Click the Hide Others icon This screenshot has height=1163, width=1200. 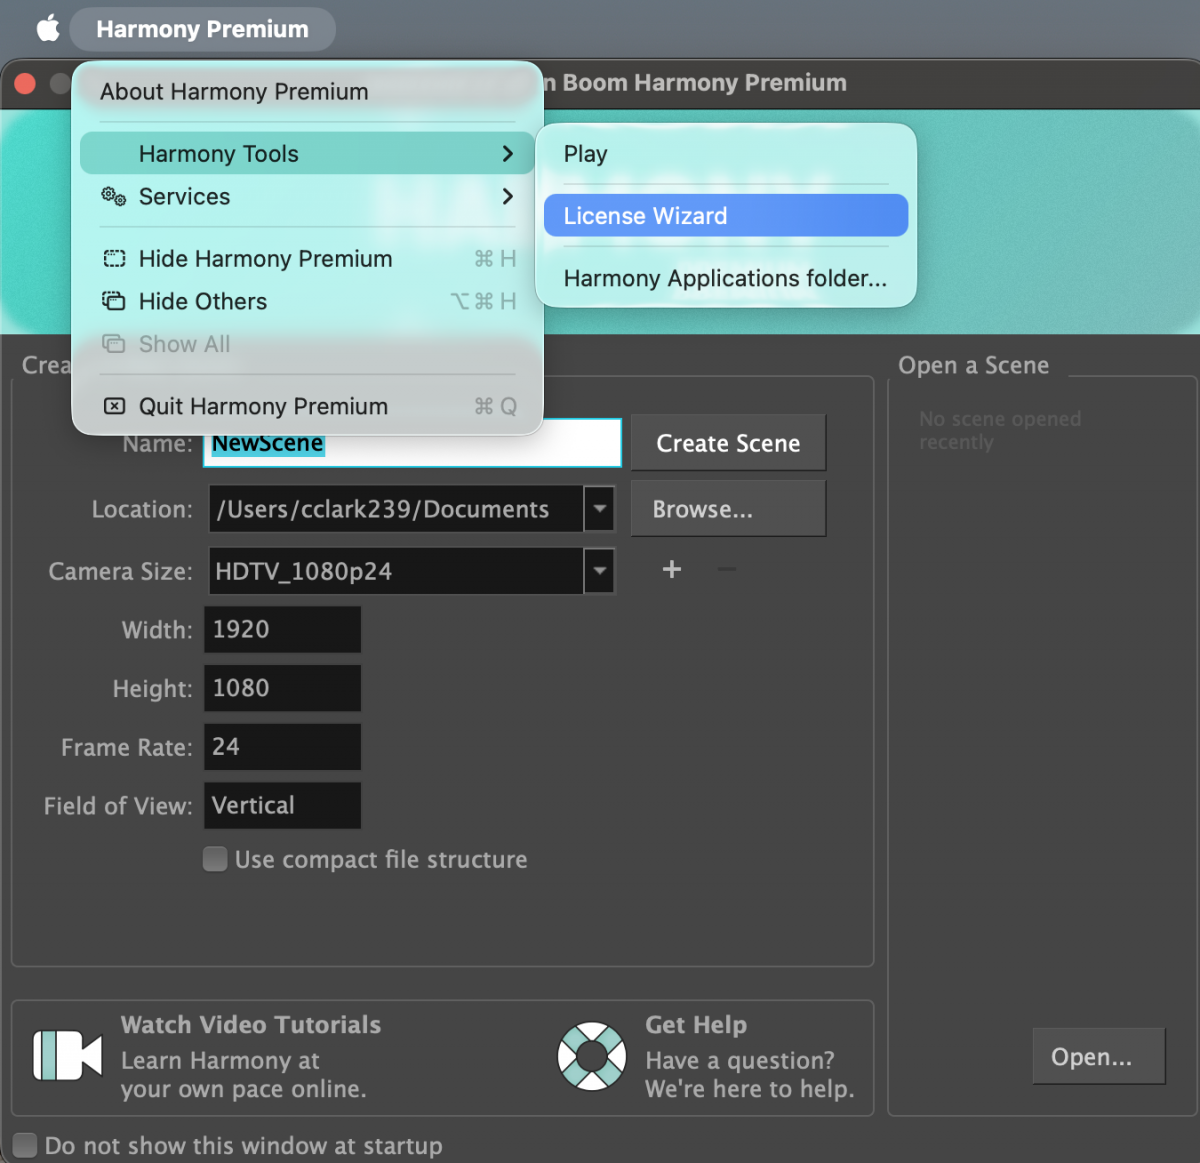pyautogui.click(x=115, y=302)
